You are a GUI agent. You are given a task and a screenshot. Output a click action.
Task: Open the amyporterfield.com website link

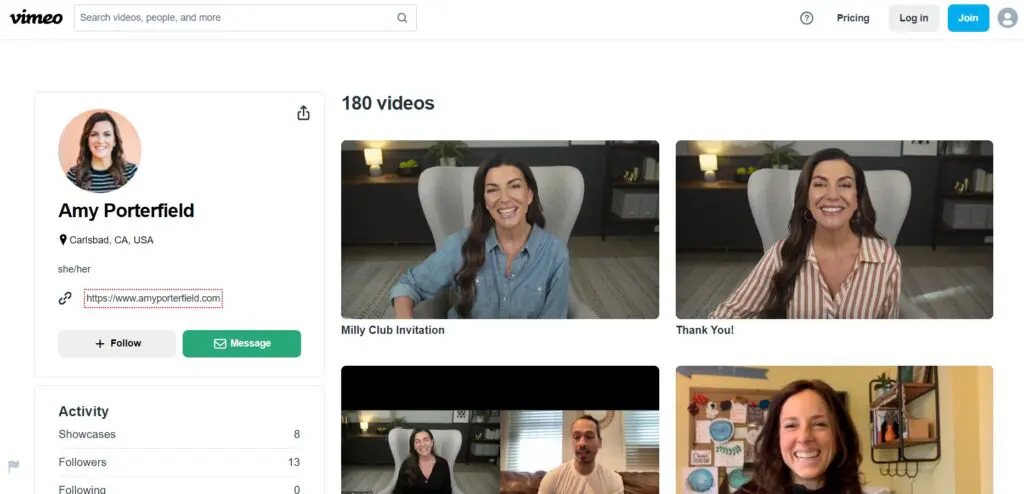(x=153, y=299)
